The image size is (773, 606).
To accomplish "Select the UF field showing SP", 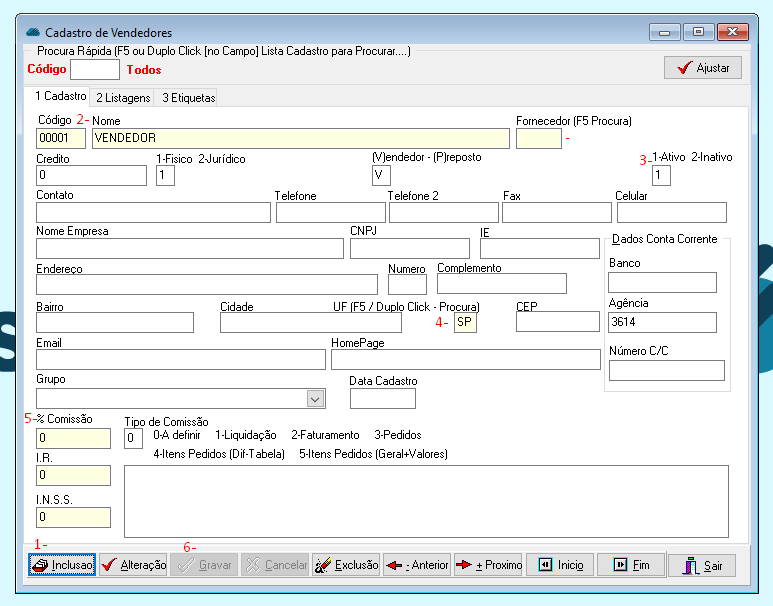I will pos(466,322).
